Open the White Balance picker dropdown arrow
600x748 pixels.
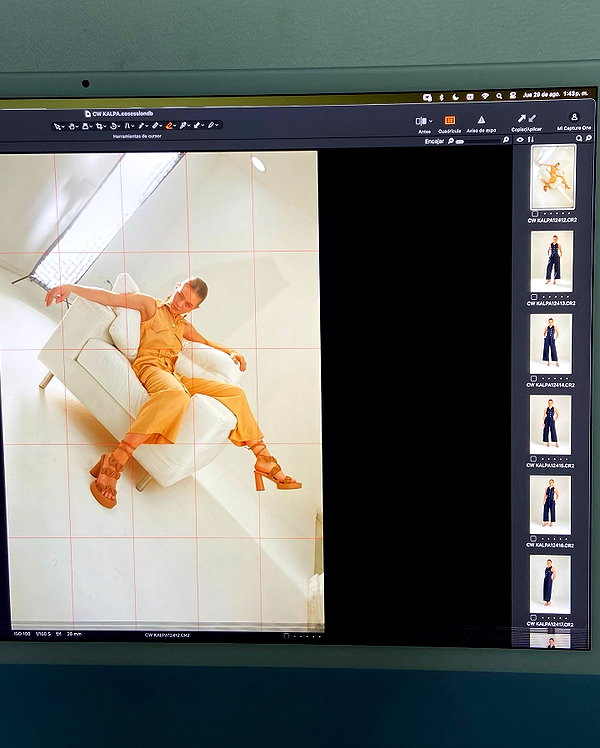point(189,126)
